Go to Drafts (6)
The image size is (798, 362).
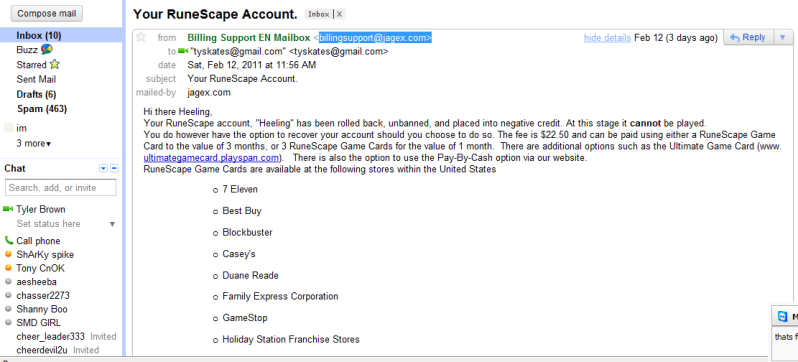[x=37, y=95]
